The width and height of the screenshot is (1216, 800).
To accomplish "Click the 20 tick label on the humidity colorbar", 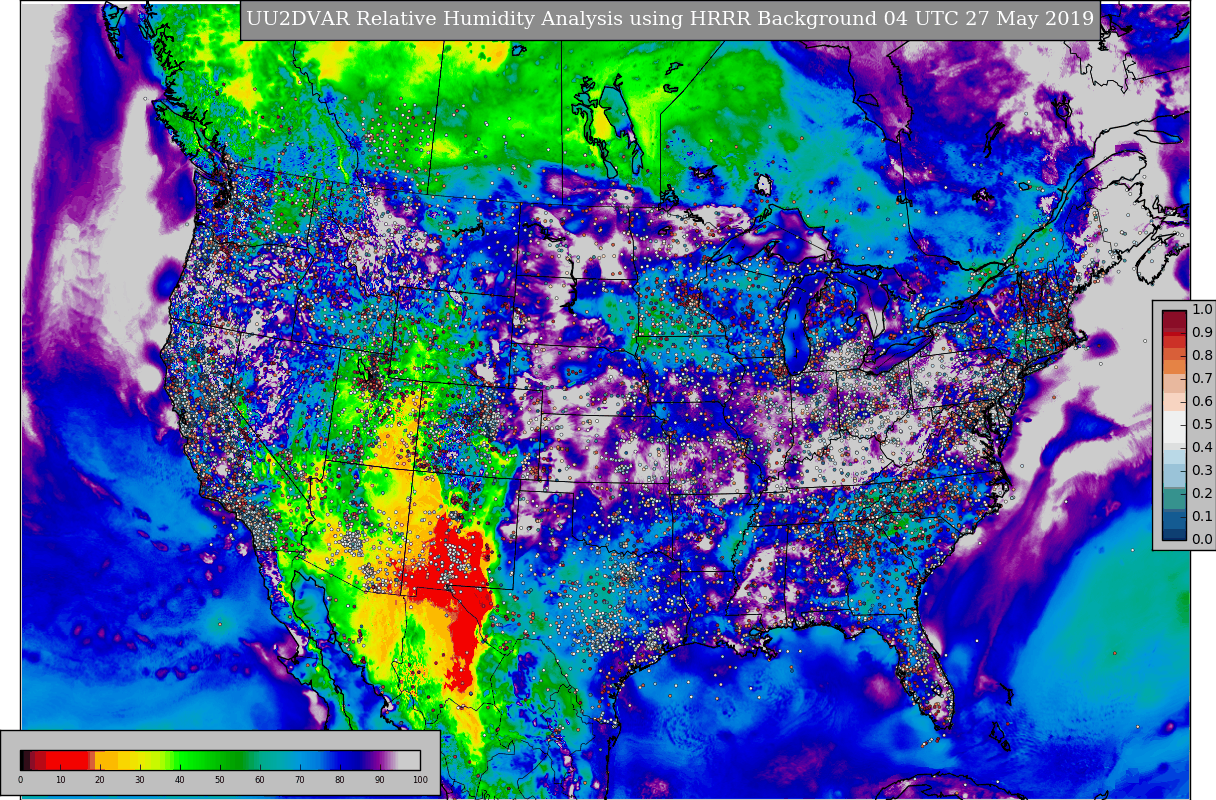I will [x=100, y=780].
